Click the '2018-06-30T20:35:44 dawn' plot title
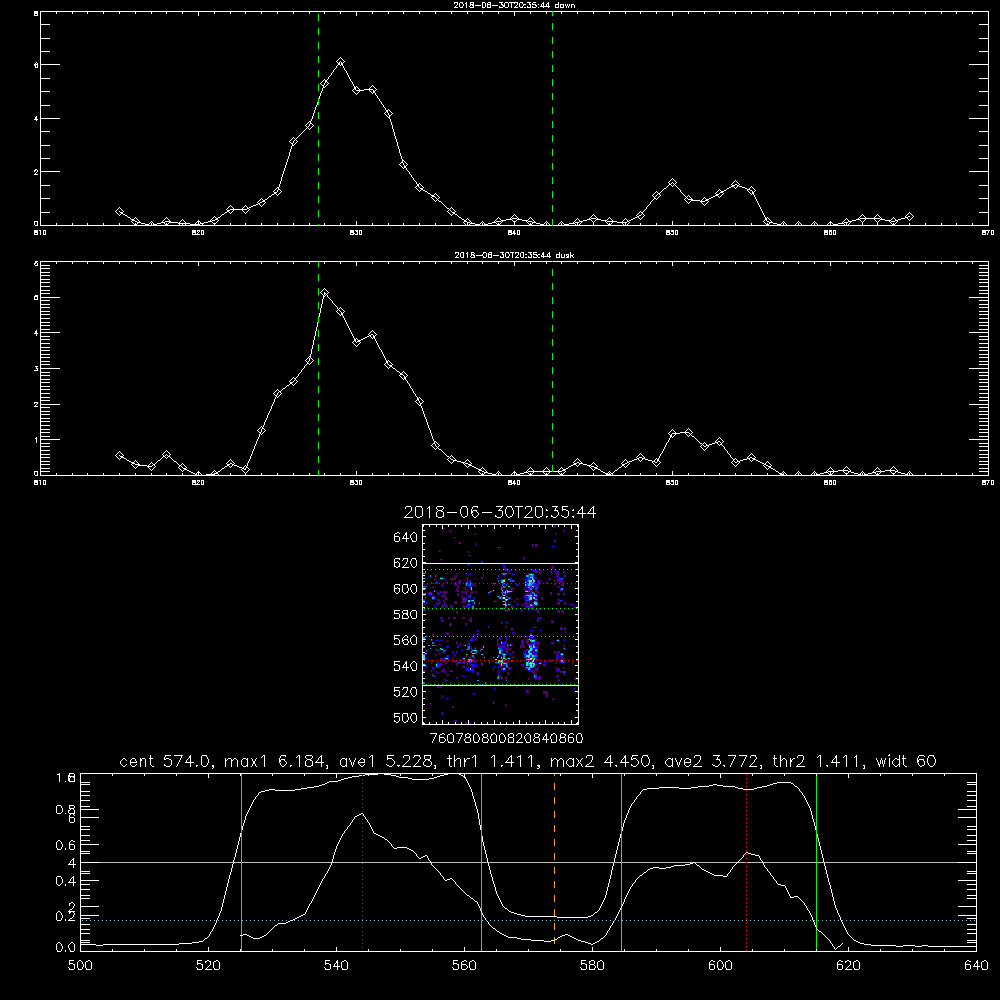Screen dimensions: 1000x1000 514,5
